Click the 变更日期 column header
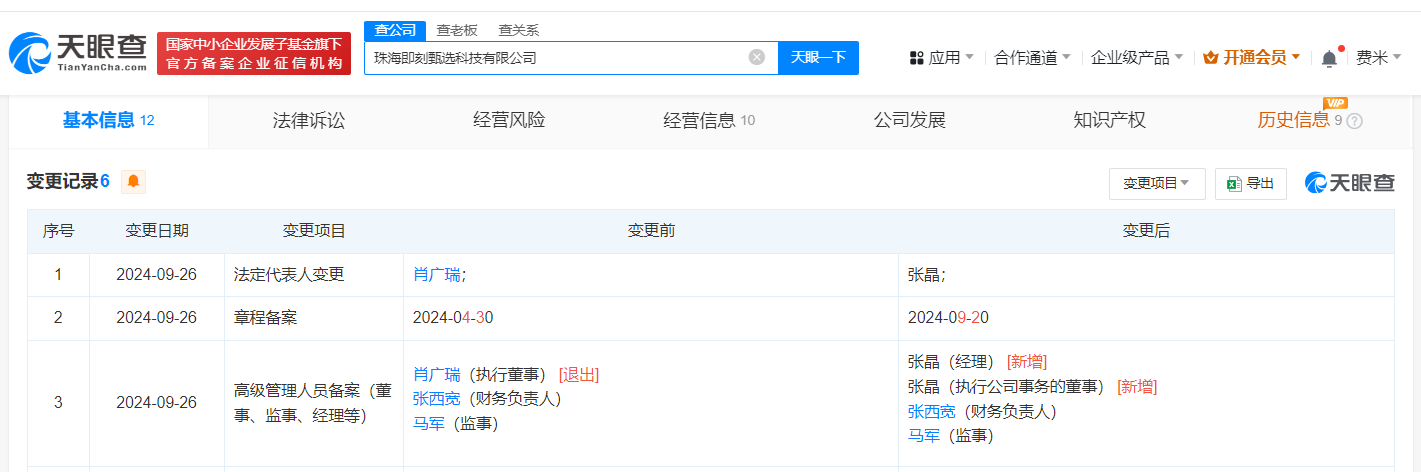1421x472 pixels. (x=157, y=231)
